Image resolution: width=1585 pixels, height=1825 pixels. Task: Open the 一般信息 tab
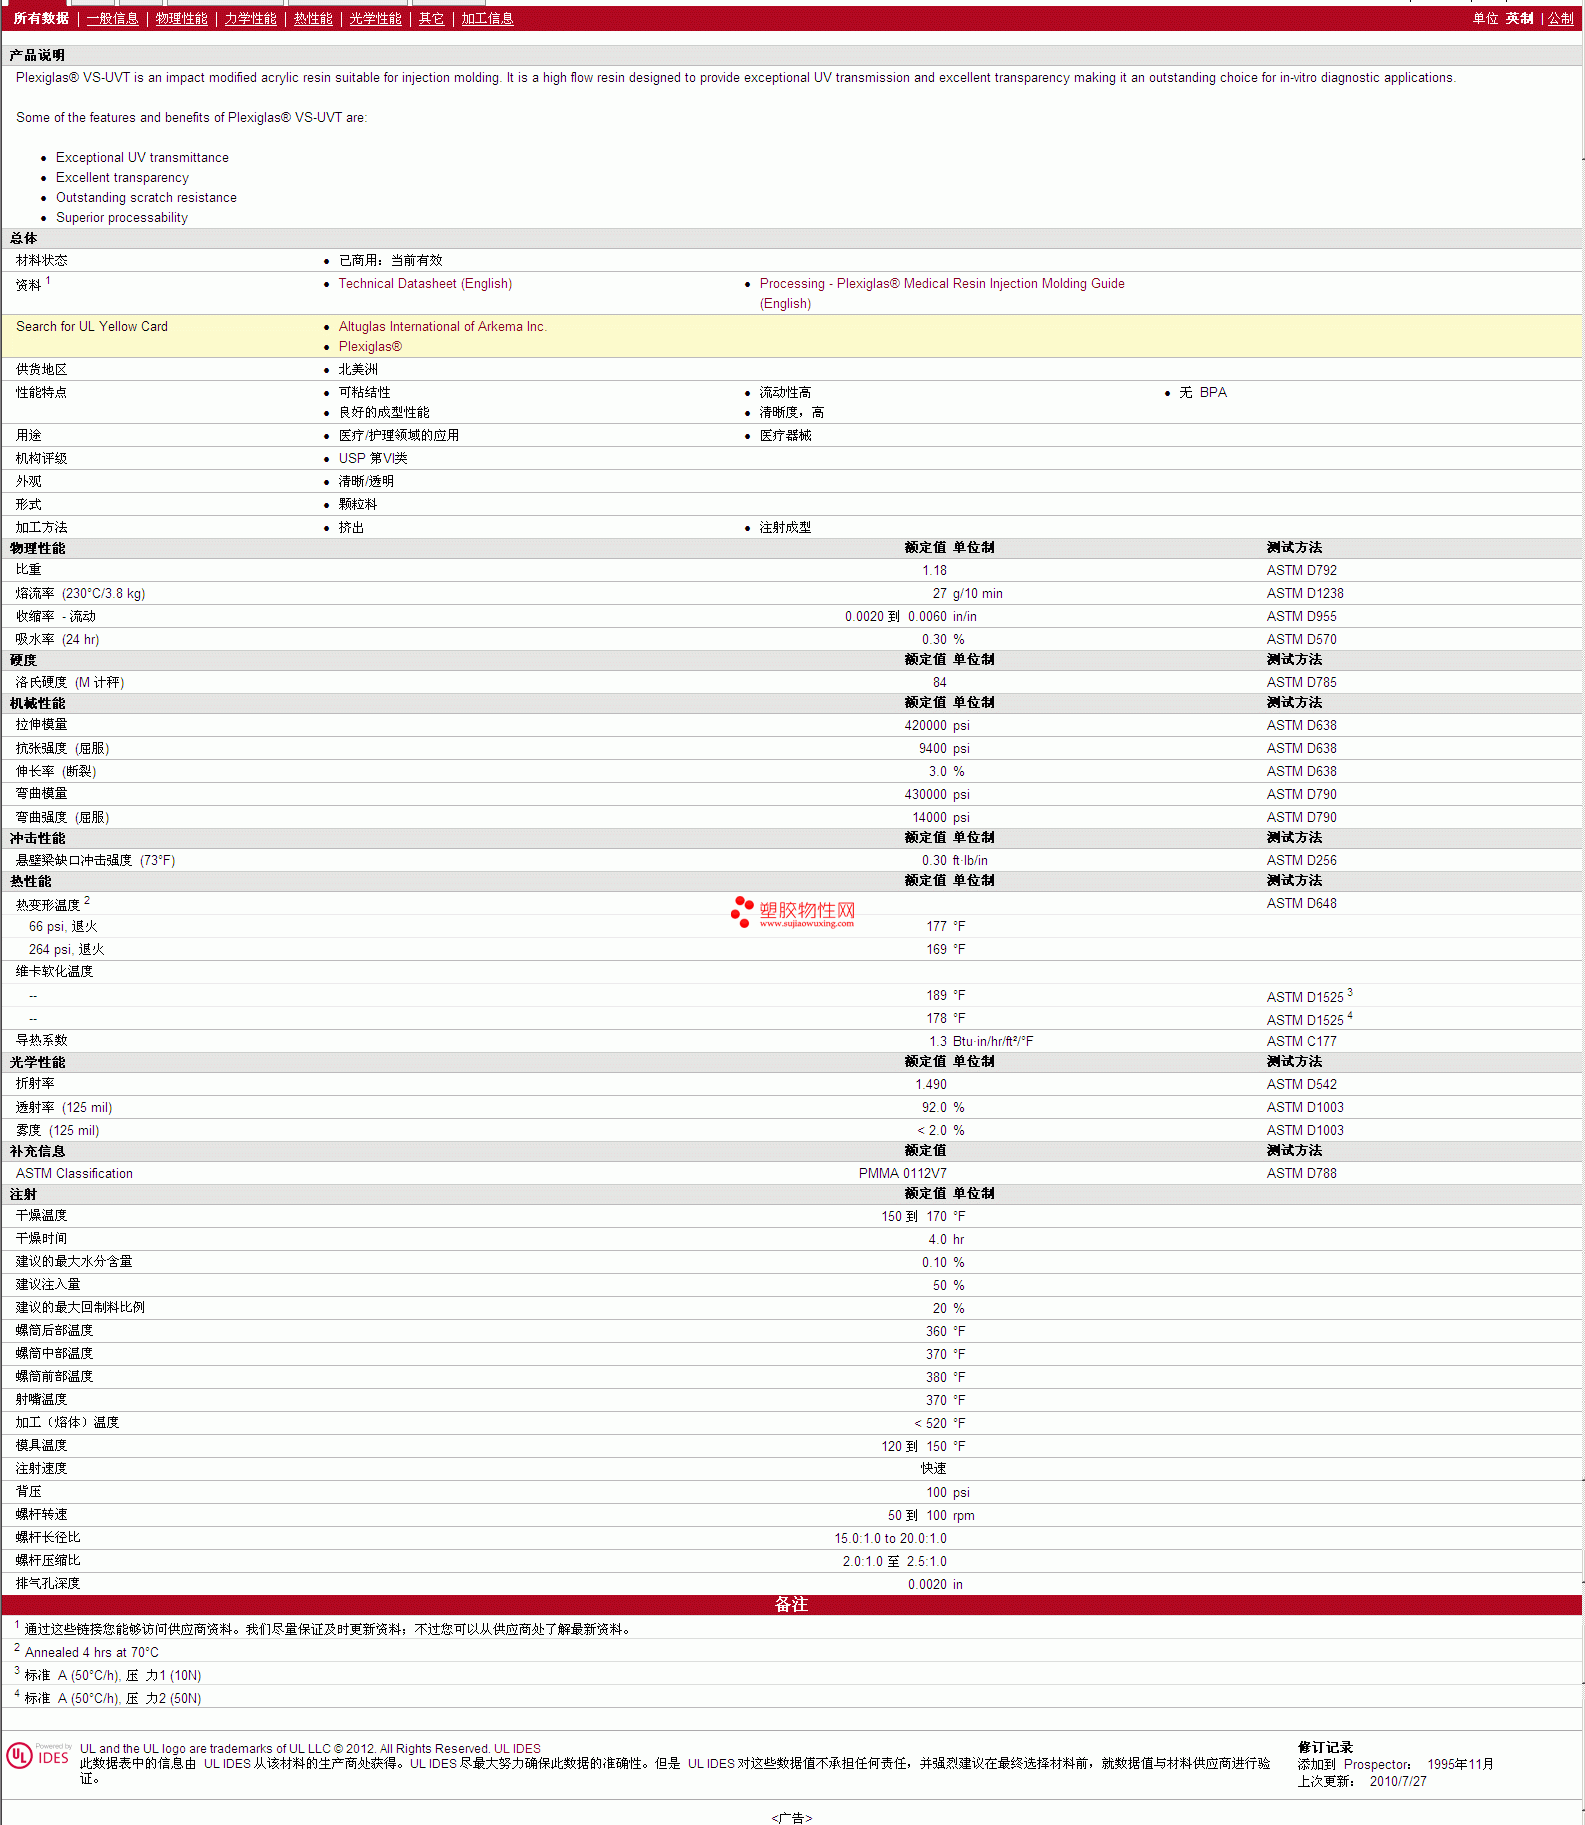pyautogui.click(x=112, y=19)
